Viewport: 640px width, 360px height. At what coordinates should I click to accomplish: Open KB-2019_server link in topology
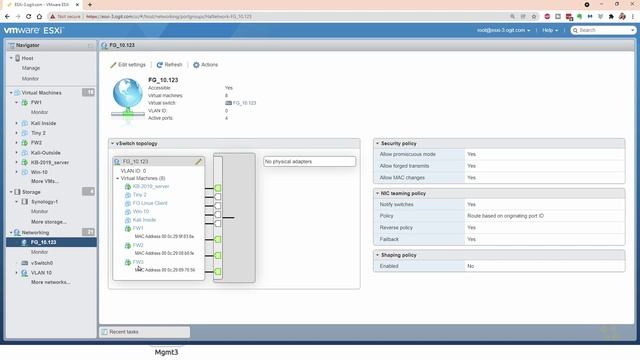pos(151,187)
